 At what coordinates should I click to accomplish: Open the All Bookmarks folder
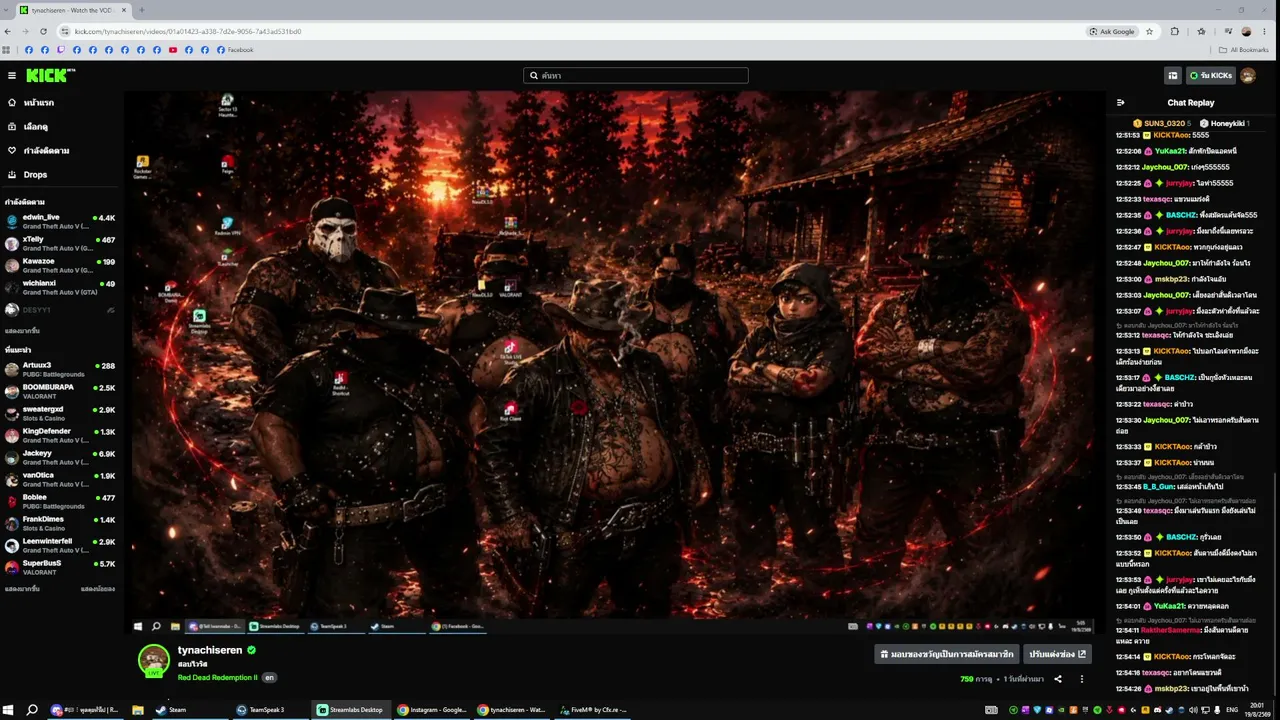coord(1244,50)
